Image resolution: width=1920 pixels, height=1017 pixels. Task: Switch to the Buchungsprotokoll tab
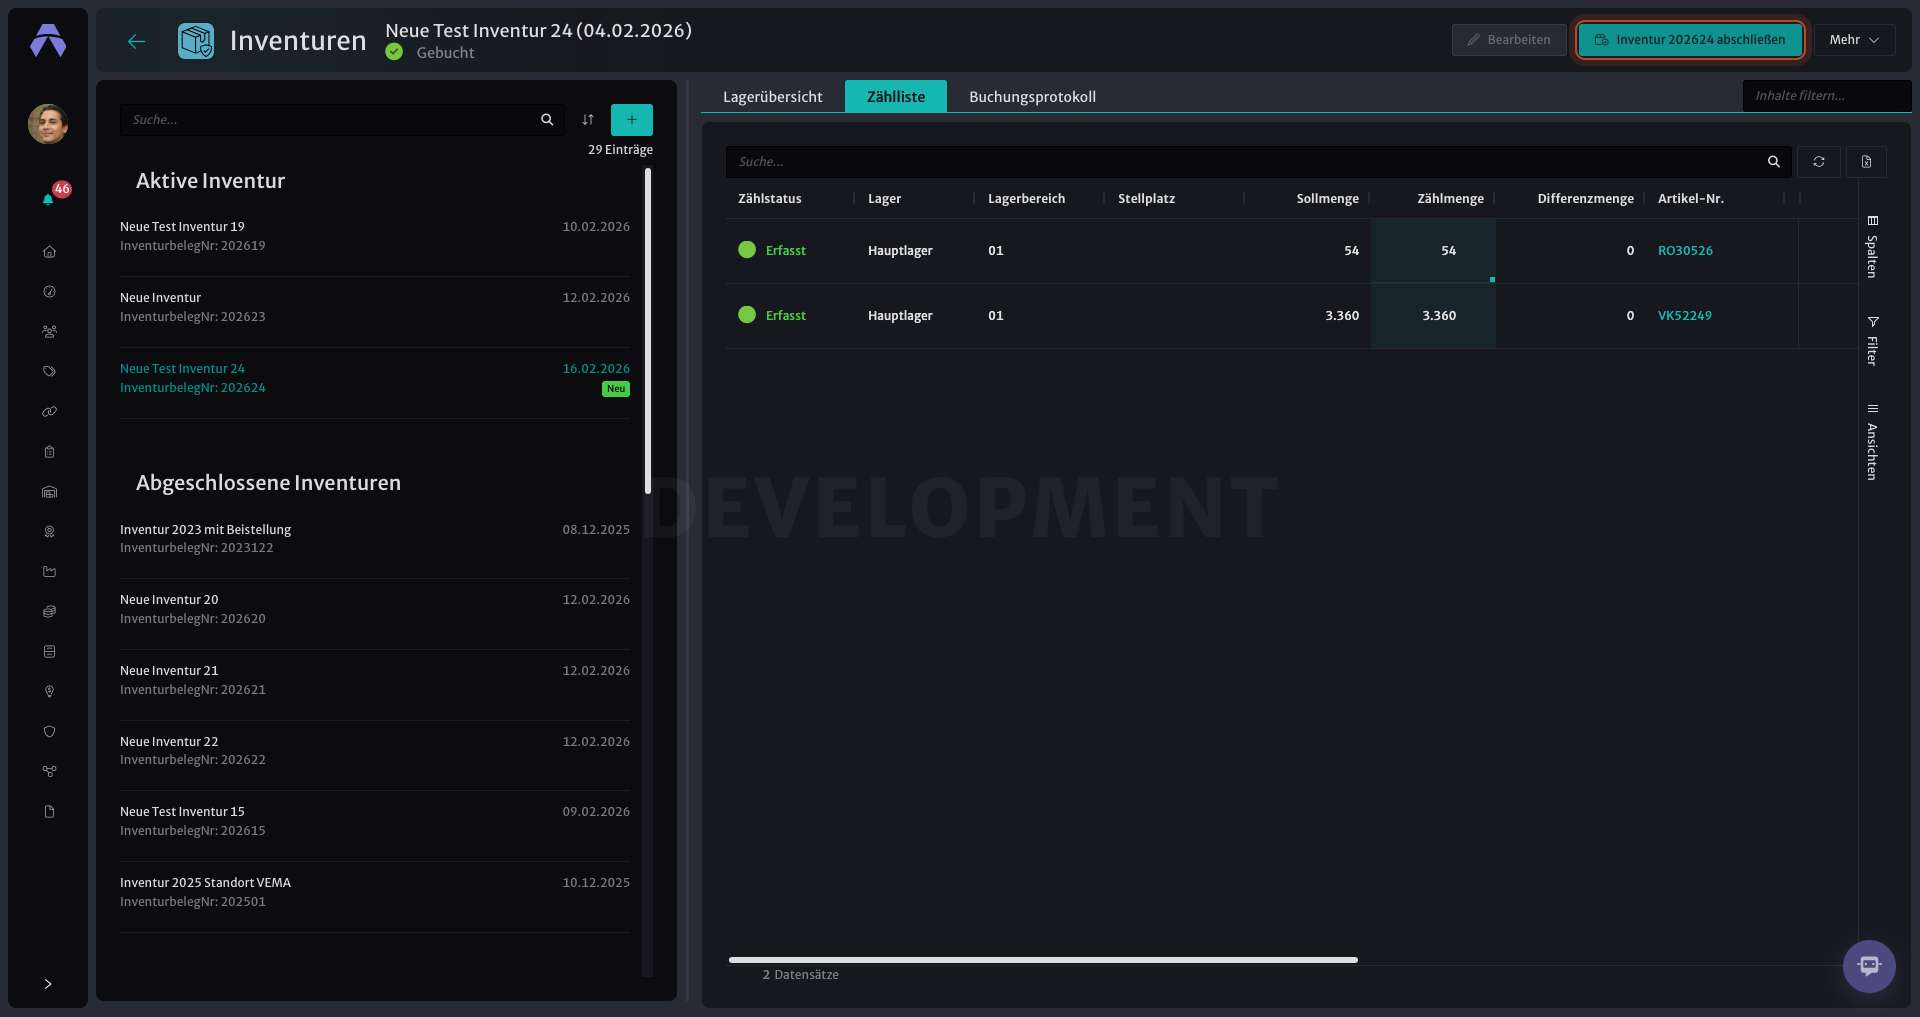coord(1032,97)
